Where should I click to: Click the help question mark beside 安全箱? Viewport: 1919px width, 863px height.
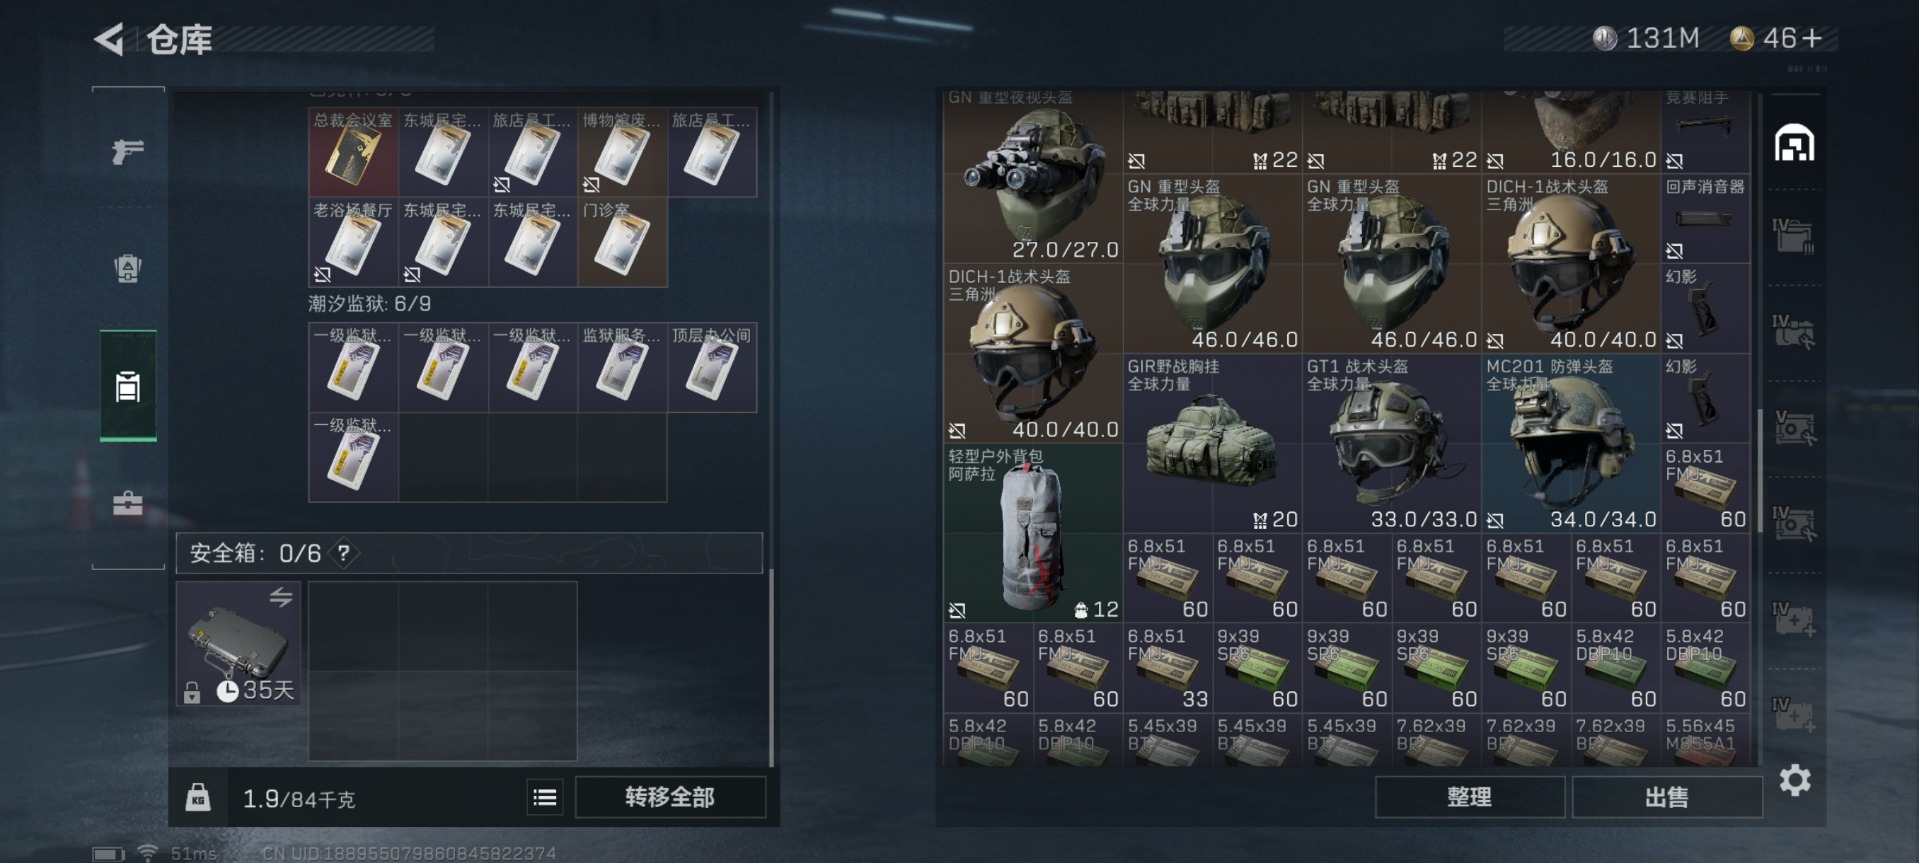click(x=344, y=553)
